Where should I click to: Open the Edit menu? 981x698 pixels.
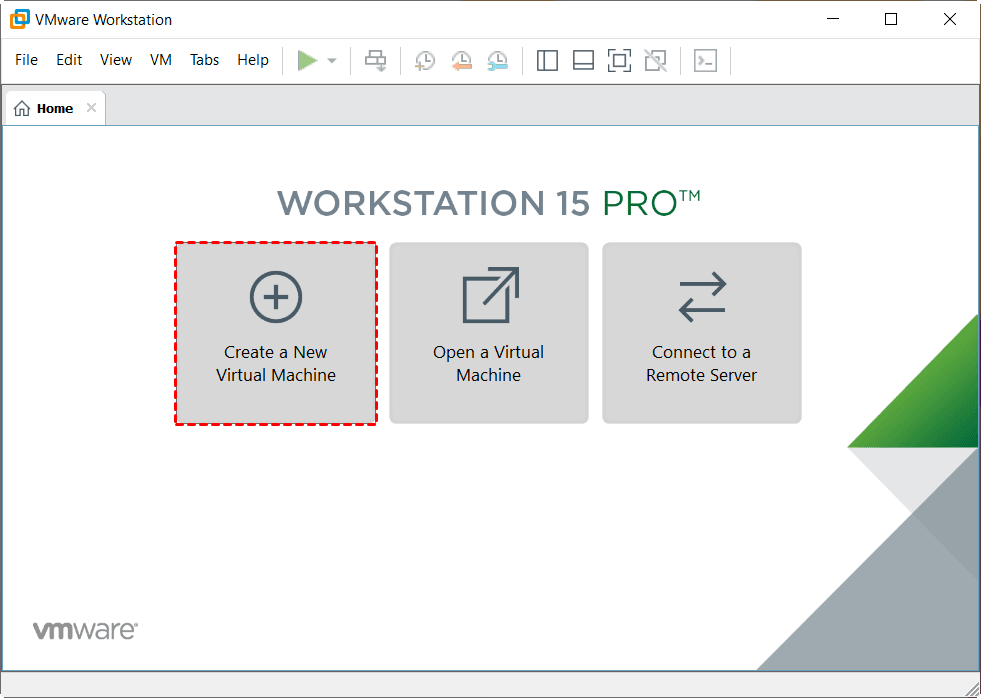tap(69, 60)
